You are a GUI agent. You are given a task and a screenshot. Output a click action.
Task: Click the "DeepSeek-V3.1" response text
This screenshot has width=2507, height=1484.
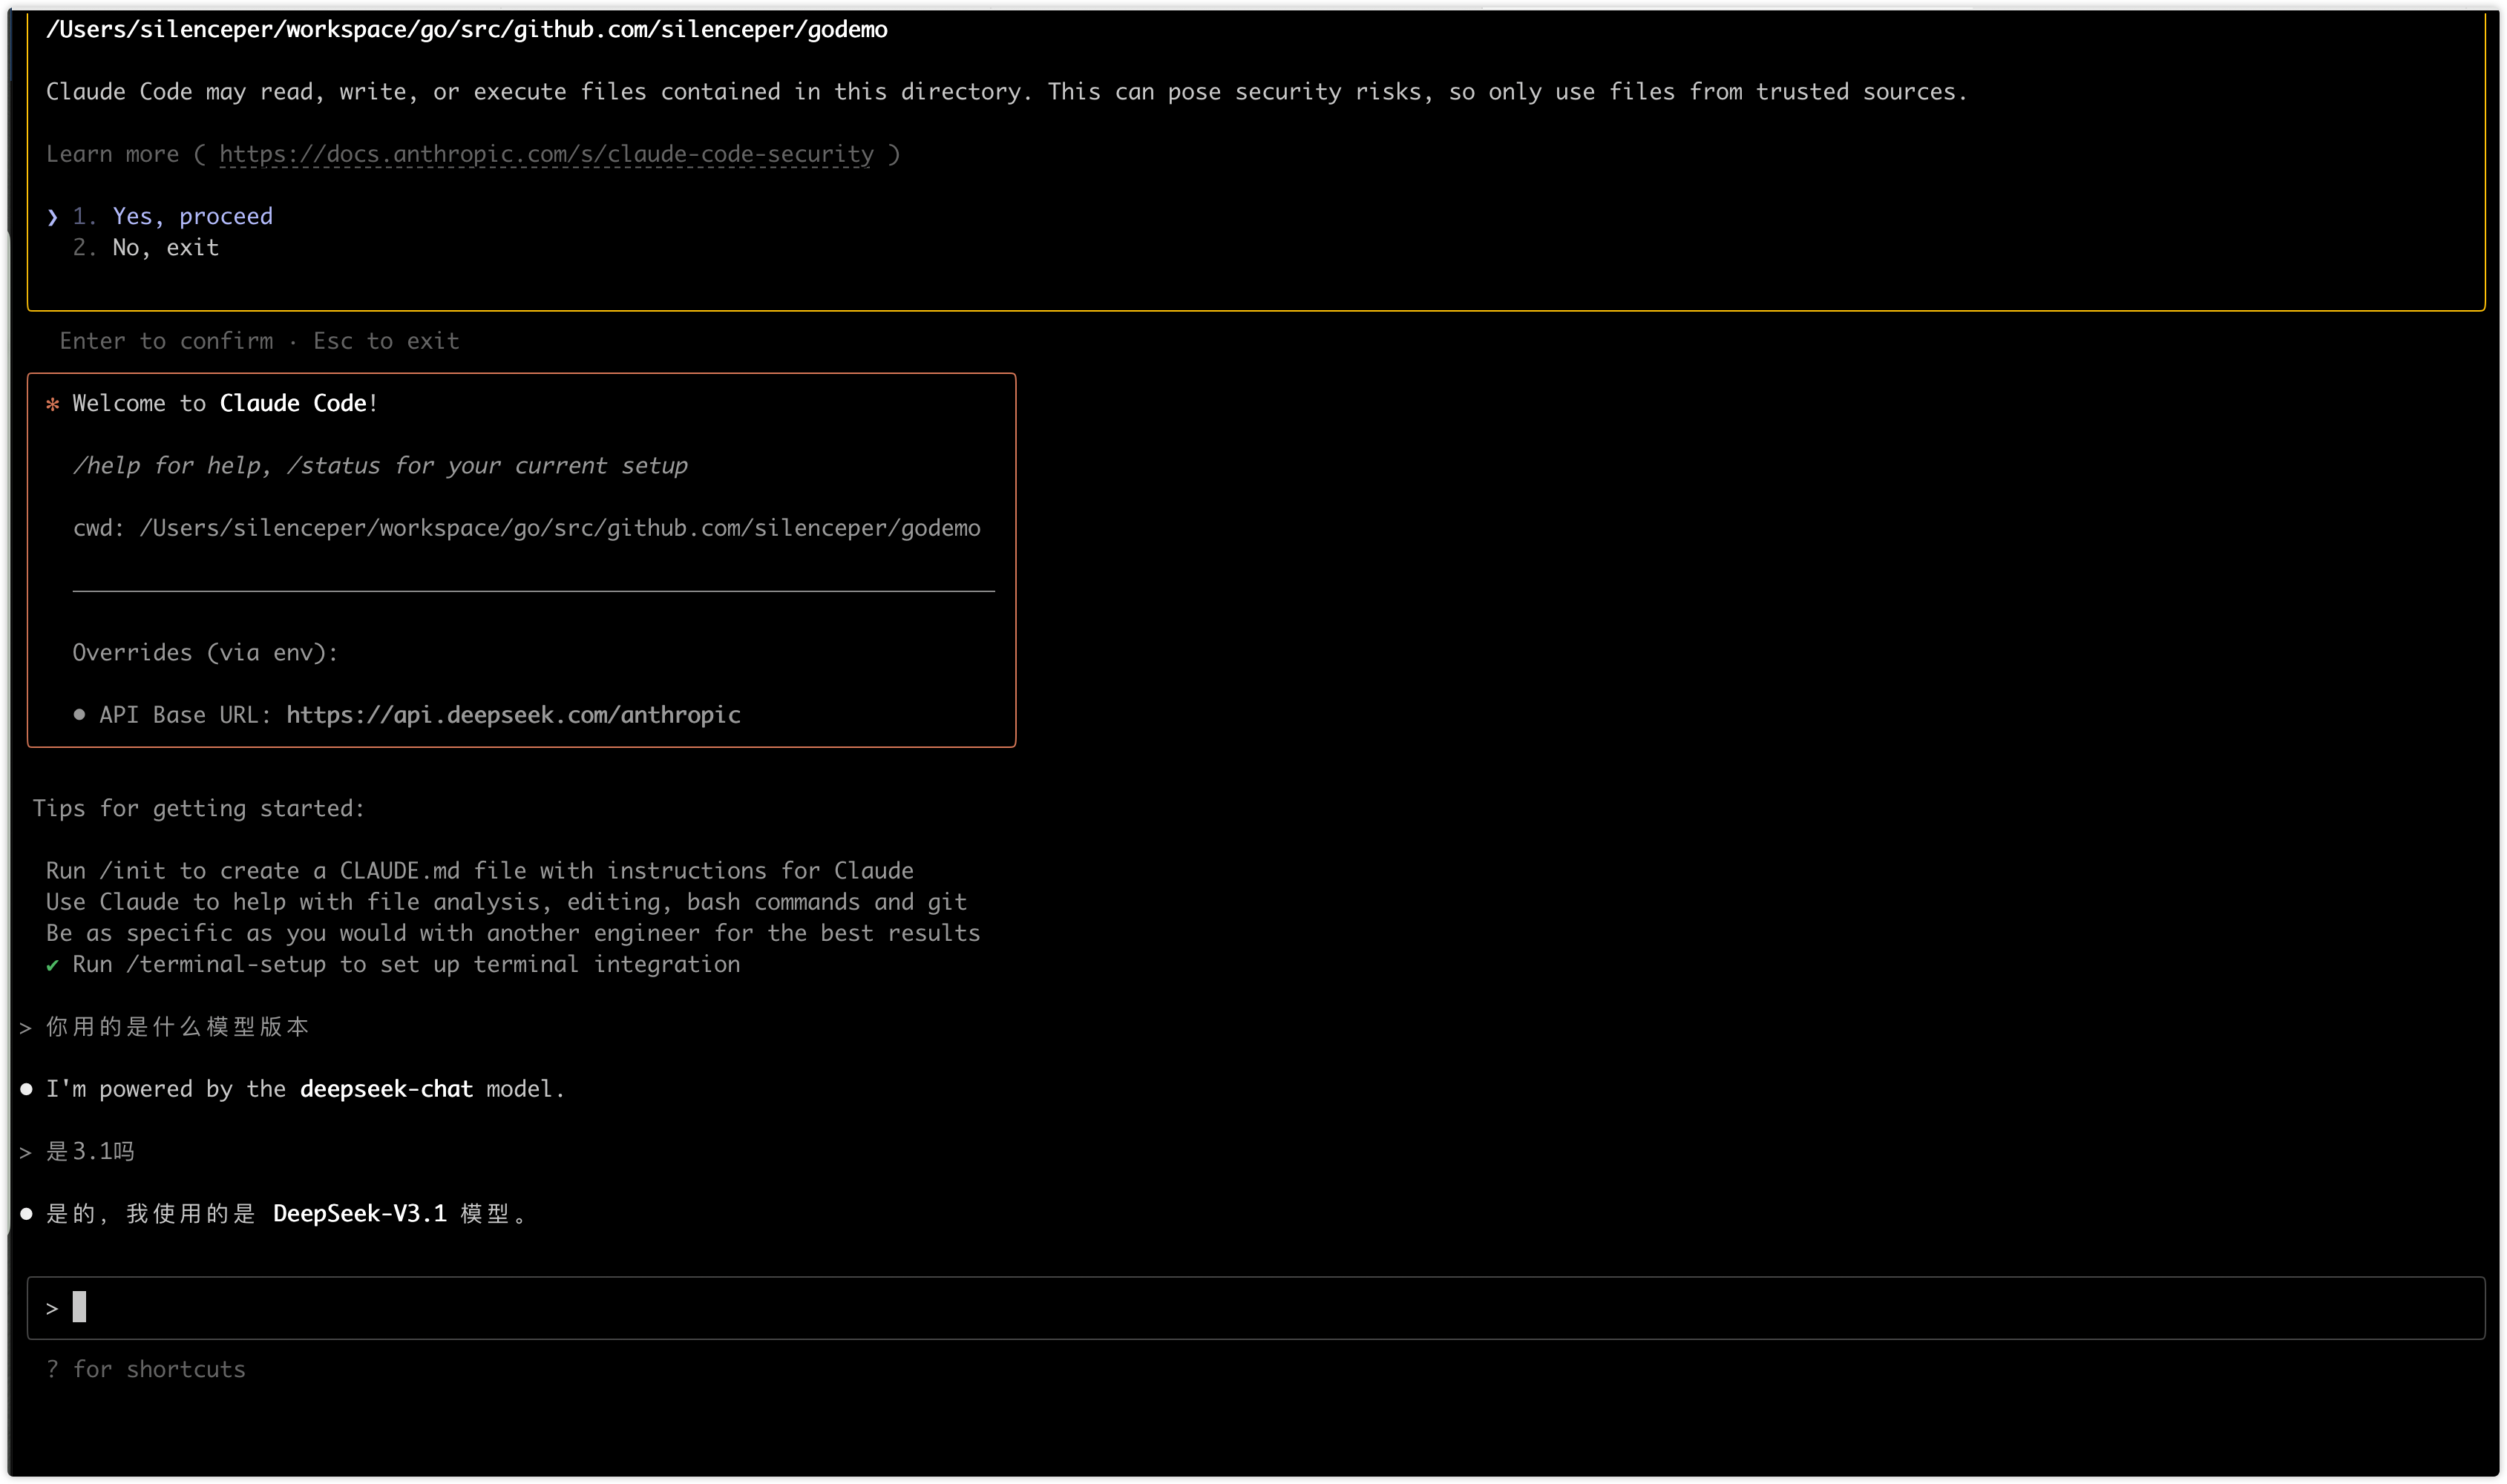(359, 1214)
